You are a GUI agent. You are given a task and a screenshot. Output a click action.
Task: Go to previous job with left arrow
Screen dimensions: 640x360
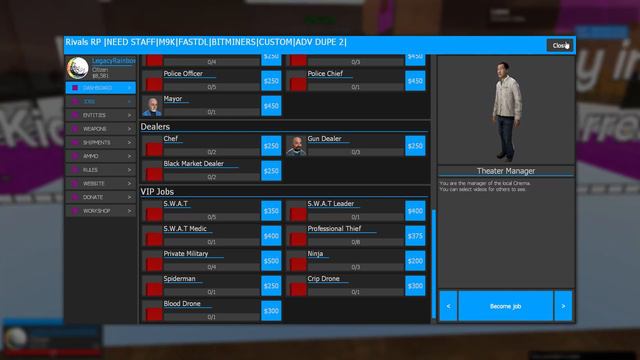coord(448,306)
